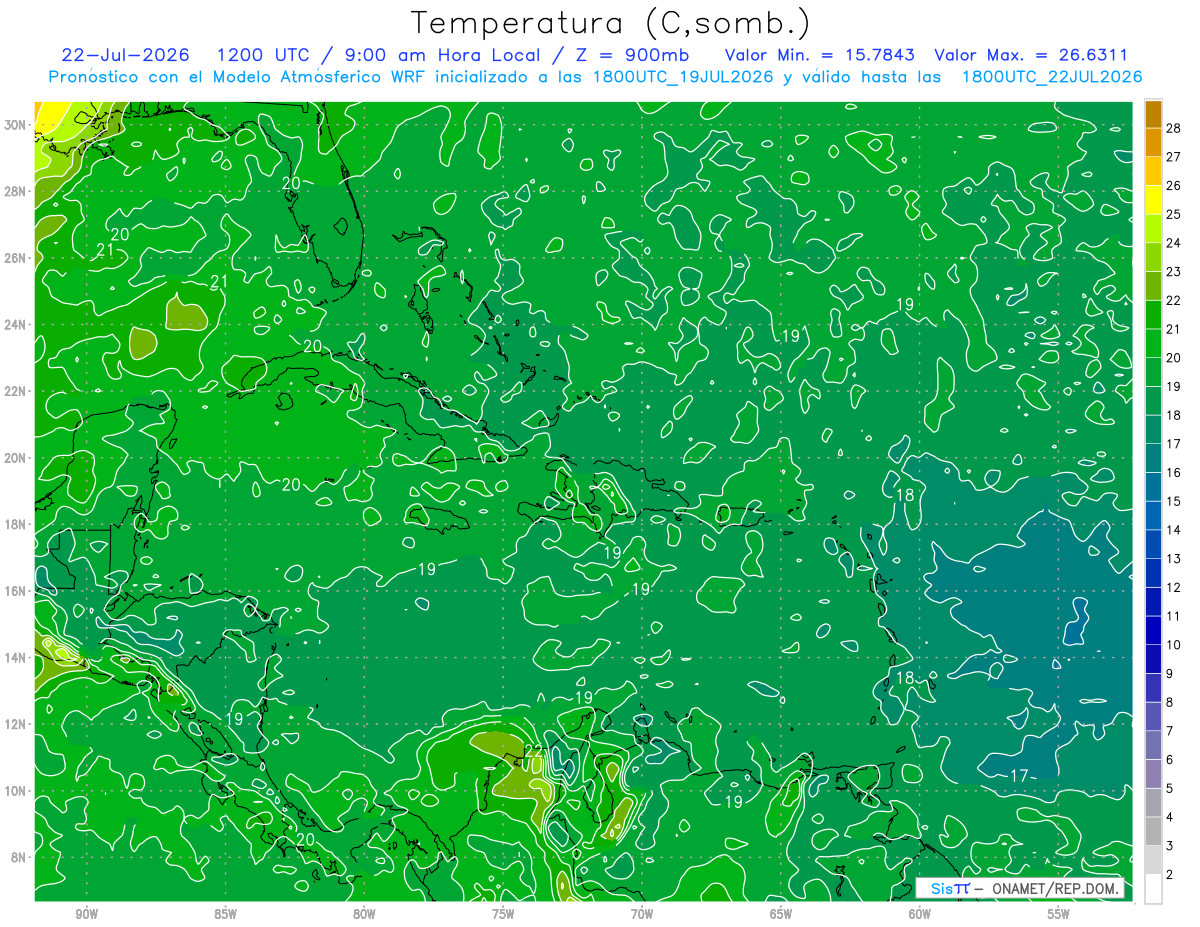
Task: Click the color scale label '22'
Action: (x=1173, y=300)
